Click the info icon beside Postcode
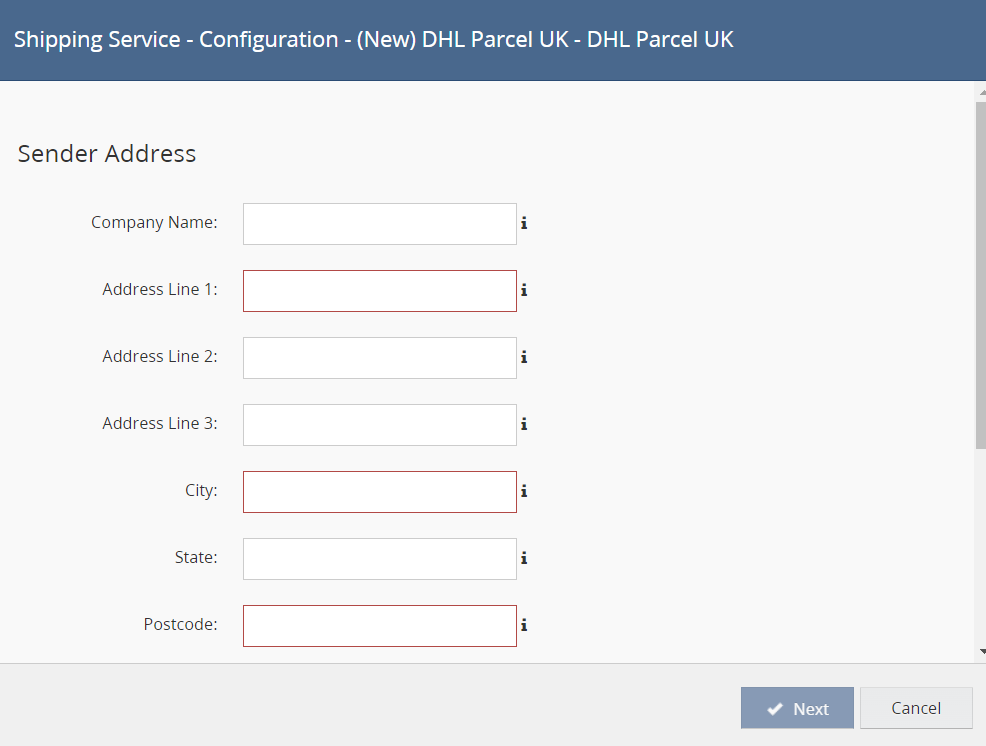Screen dimensions: 986x746 pos(524,625)
